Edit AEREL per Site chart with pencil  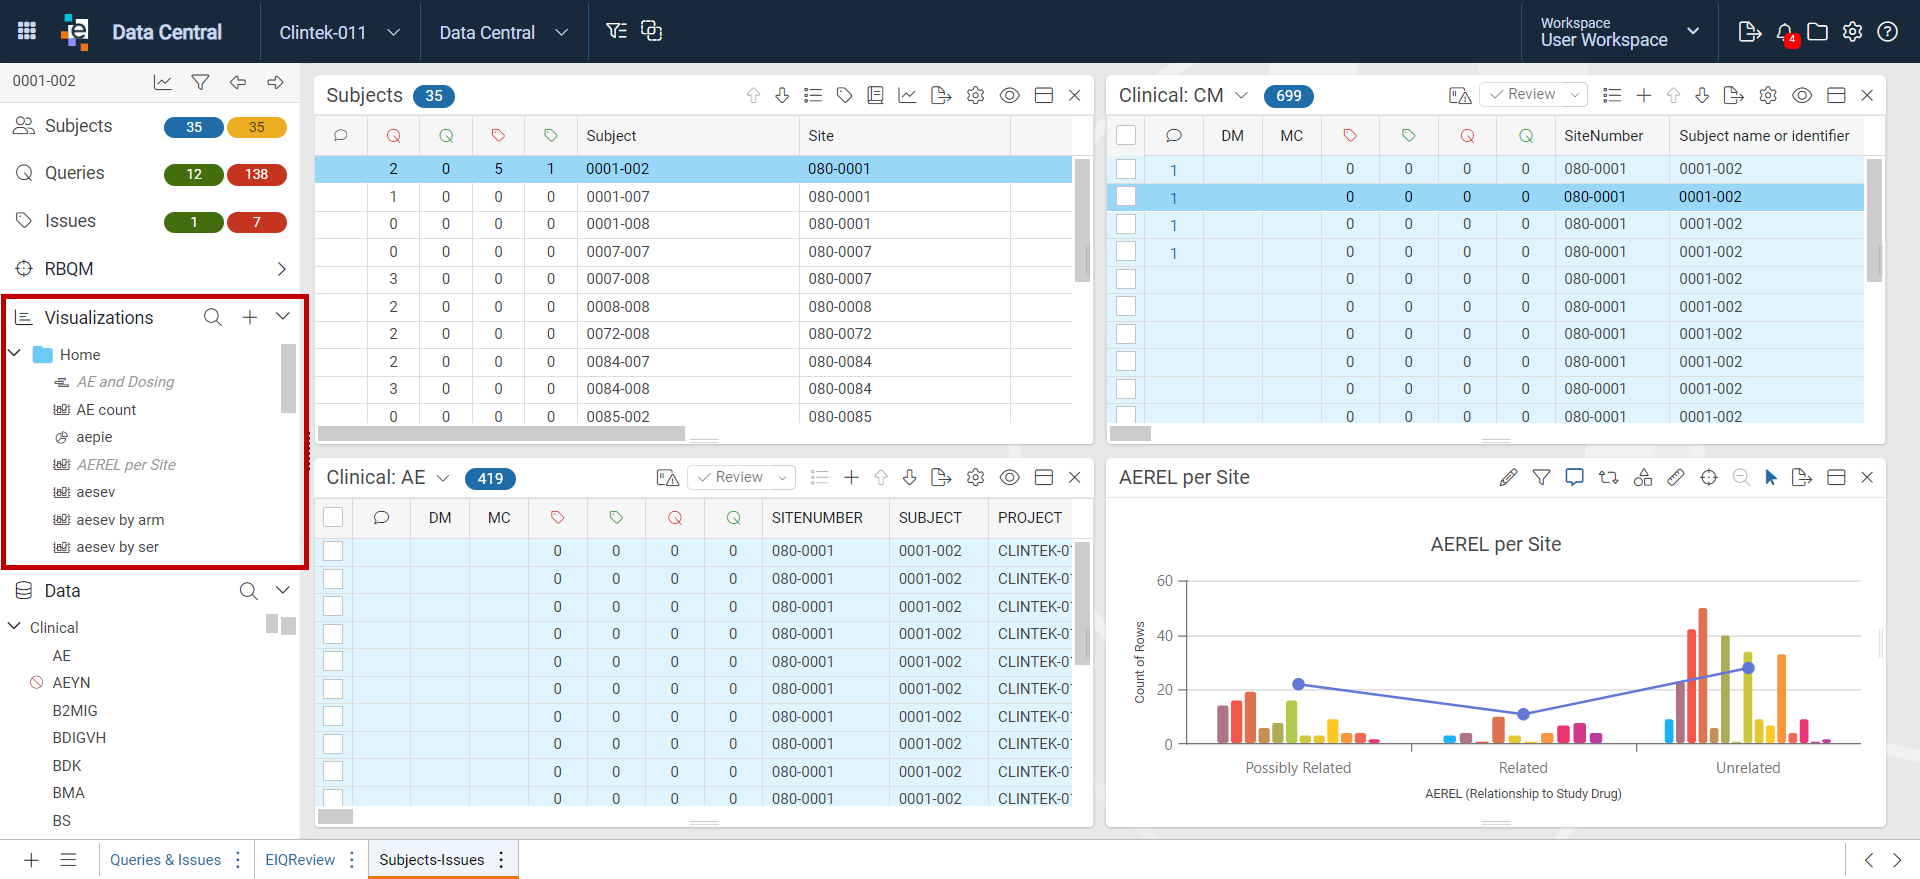pyautogui.click(x=1508, y=478)
